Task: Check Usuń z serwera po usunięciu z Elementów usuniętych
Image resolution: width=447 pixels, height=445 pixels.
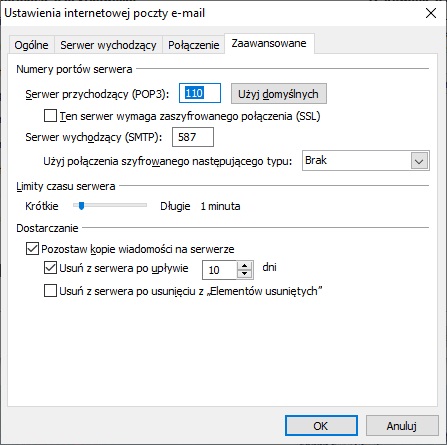Action: 50,291
